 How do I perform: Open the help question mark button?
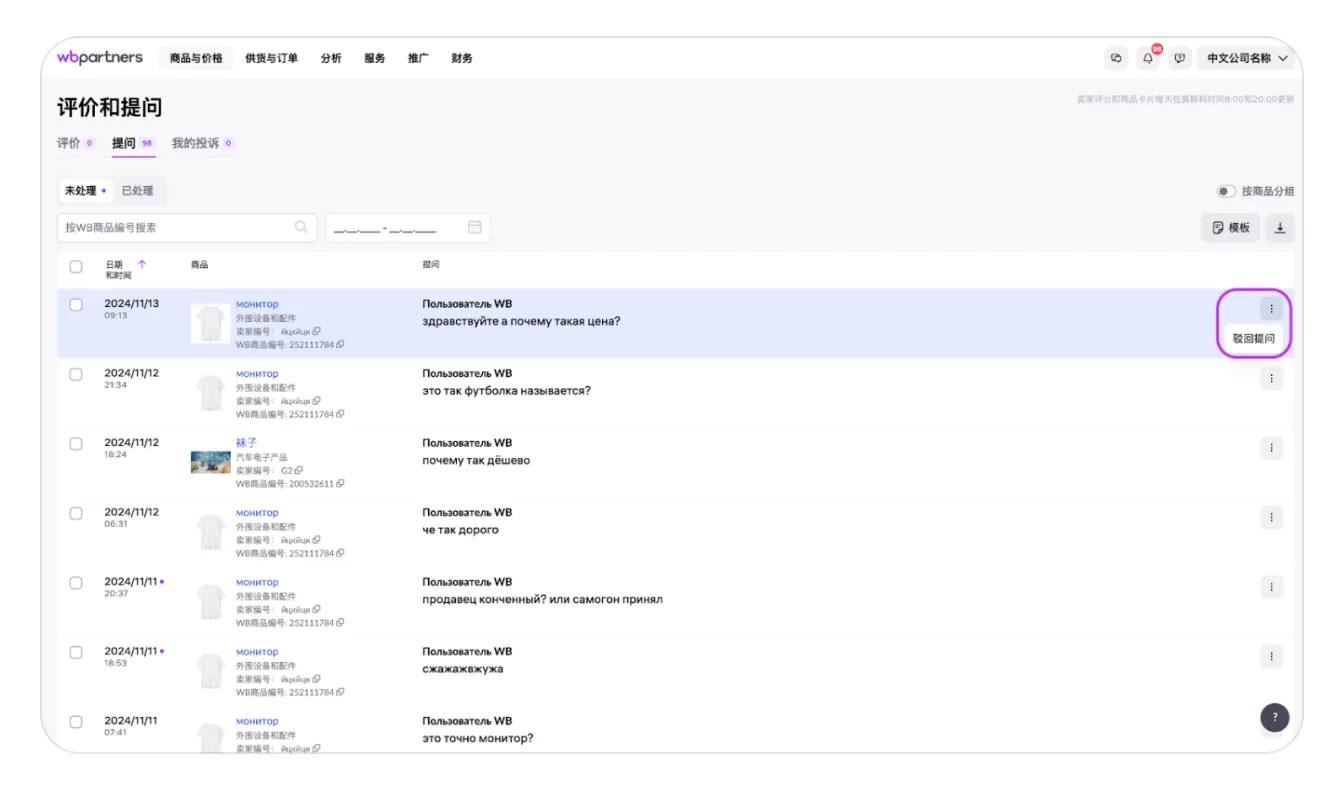(x=1274, y=717)
